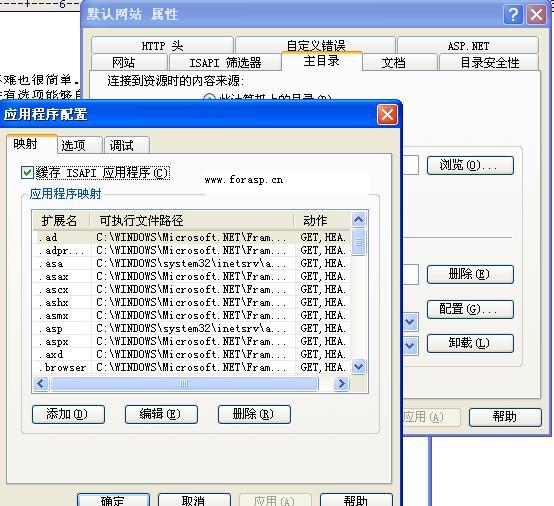Open the HTTP 头 tab in 默认网站 属性
Screen dimensions: 554x506
162,45
